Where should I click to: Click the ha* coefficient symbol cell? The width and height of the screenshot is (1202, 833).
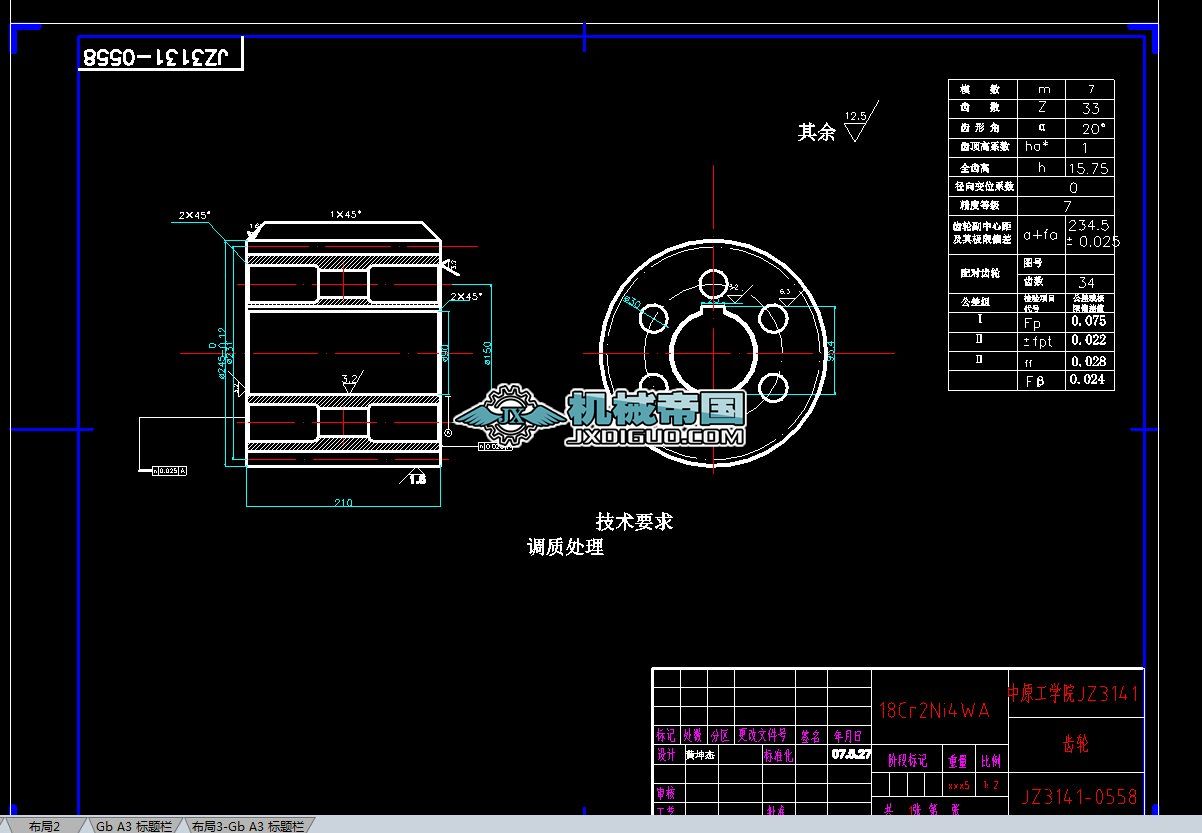[1042, 147]
